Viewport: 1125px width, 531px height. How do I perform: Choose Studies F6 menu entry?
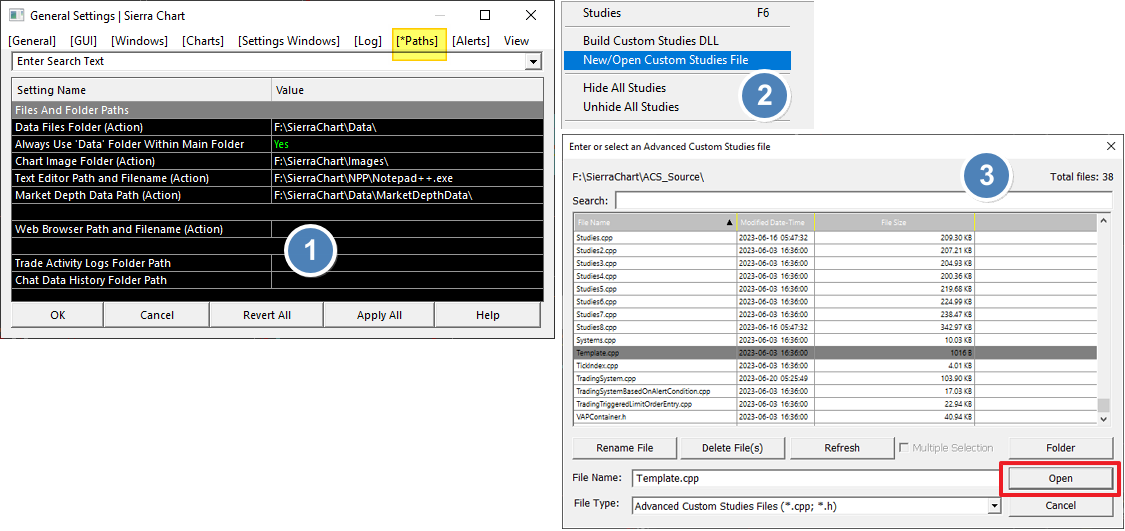pyautogui.click(x=677, y=13)
